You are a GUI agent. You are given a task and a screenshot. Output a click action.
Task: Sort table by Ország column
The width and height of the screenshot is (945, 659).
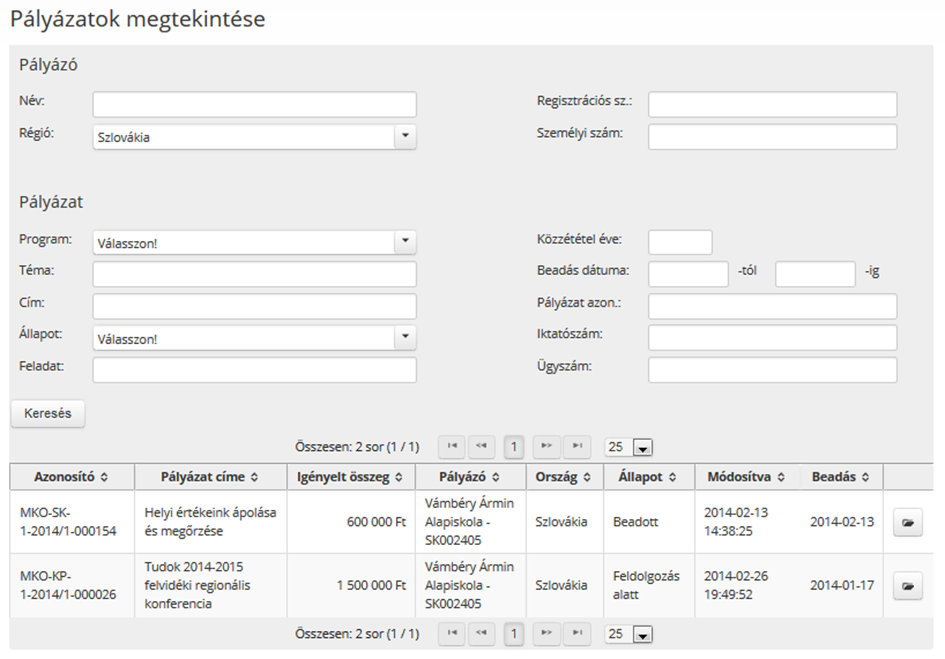coord(564,477)
